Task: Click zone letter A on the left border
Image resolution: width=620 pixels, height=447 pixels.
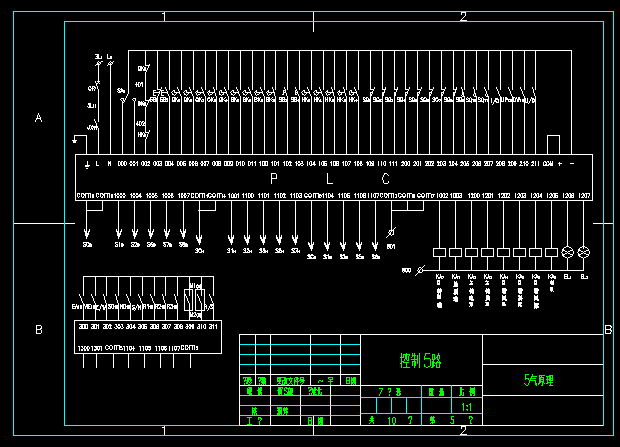Action: (x=38, y=117)
